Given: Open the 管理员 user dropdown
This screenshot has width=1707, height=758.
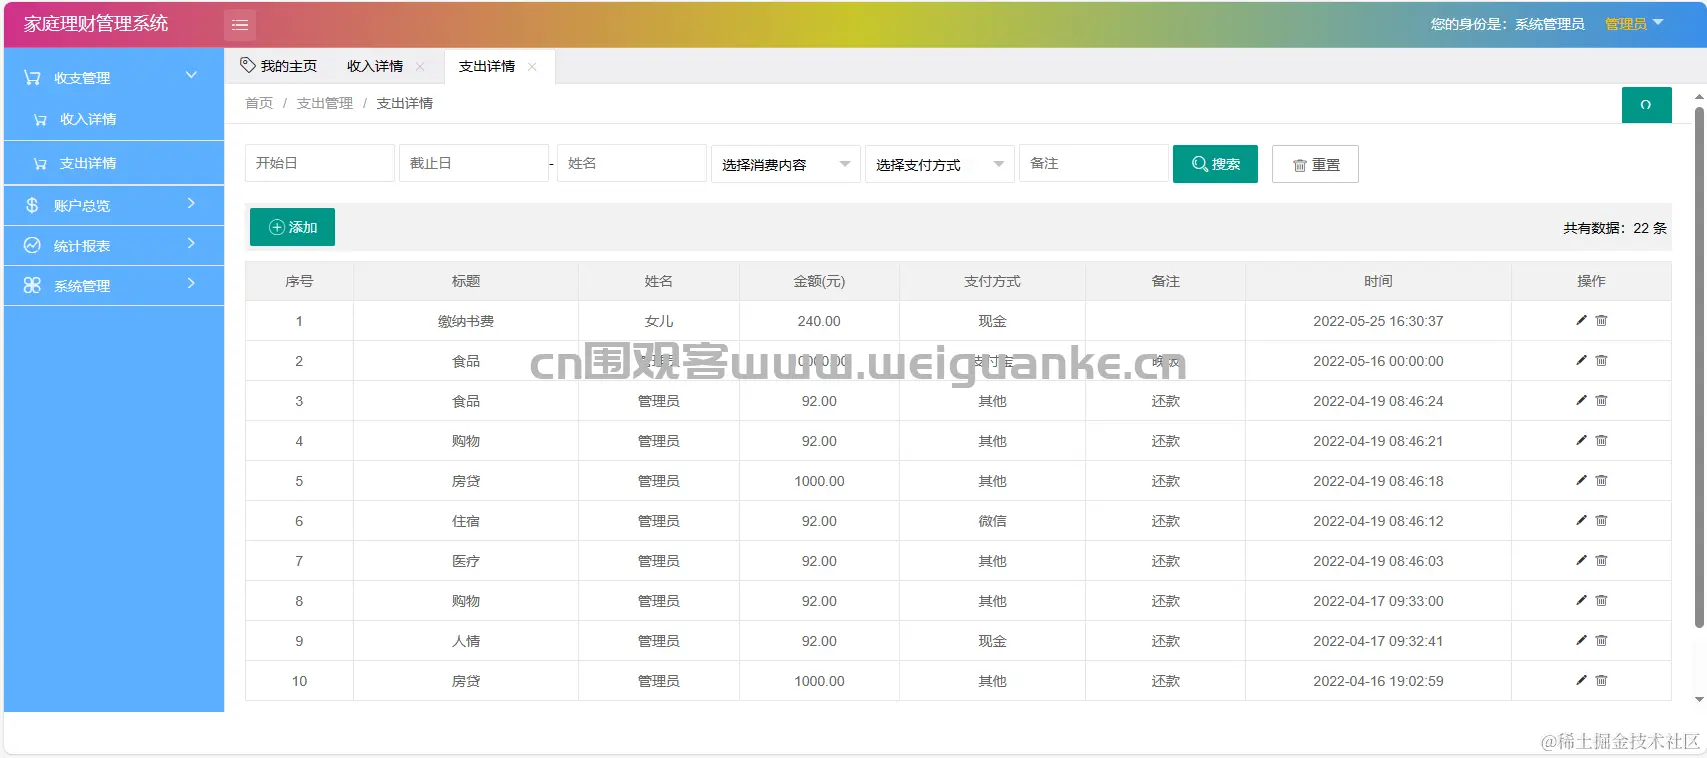Looking at the screenshot, I should pyautogui.click(x=1634, y=24).
